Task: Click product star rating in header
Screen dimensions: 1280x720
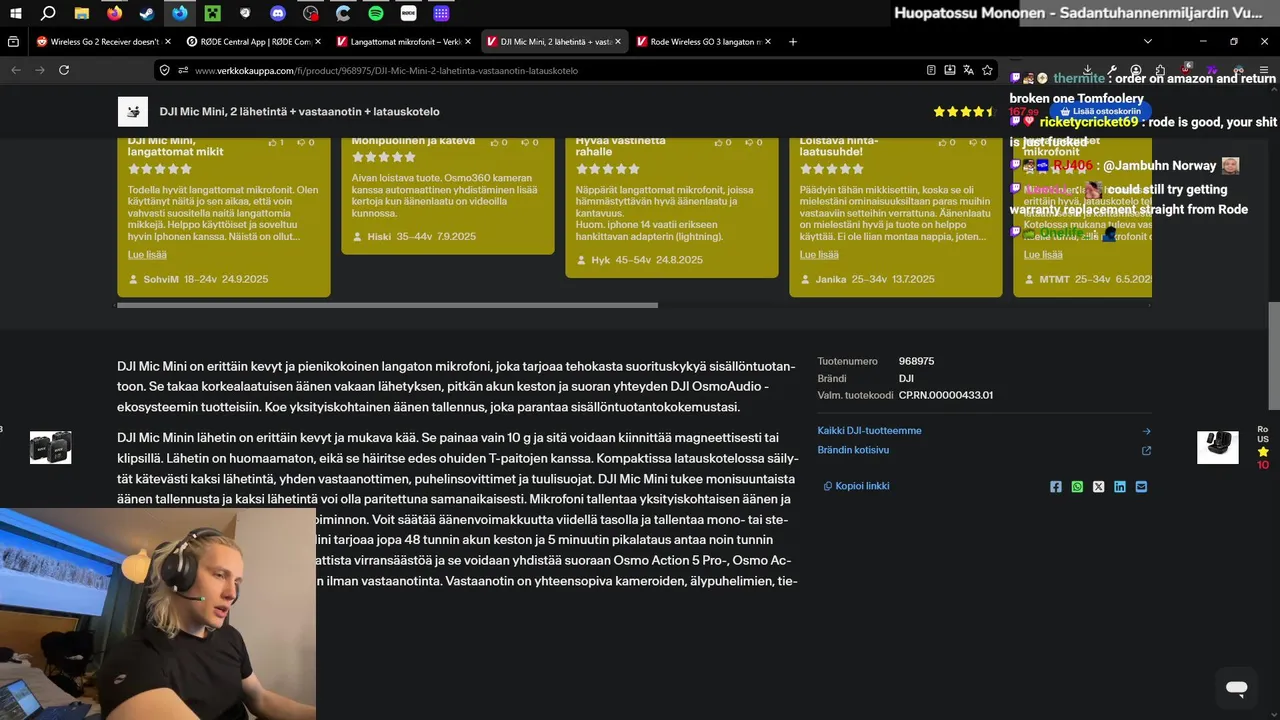Action: 965,112
